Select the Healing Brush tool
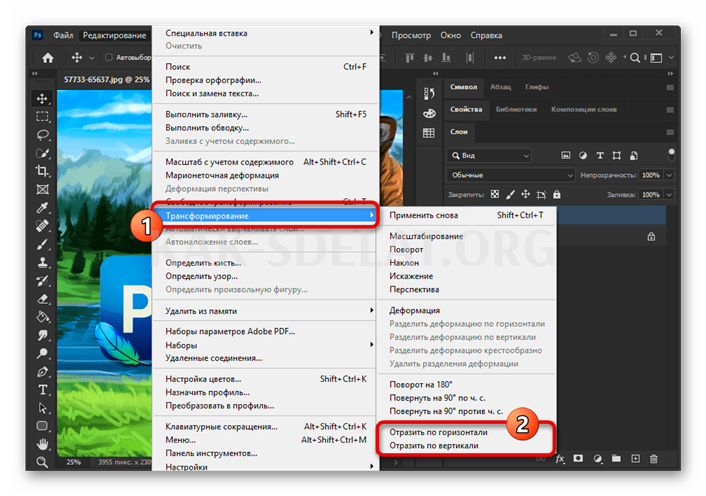This screenshot has height=496, width=706. pos(42,226)
